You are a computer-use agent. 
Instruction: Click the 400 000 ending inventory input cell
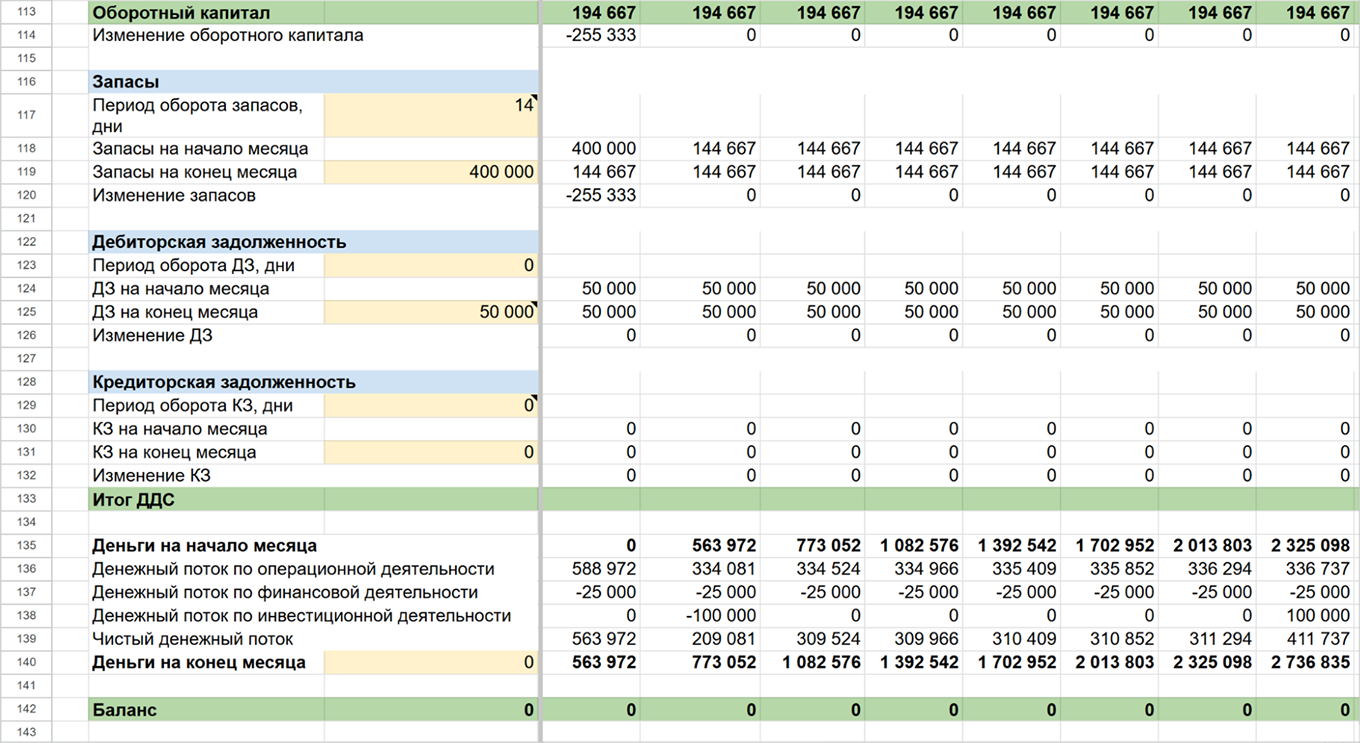pos(431,172)
